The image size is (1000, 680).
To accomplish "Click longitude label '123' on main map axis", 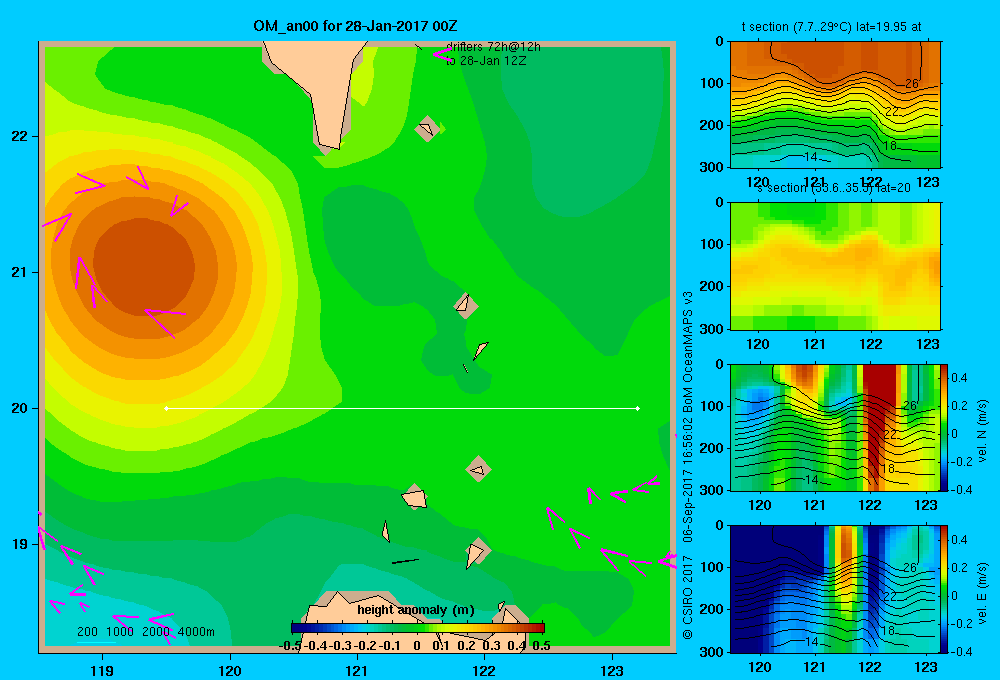I will click(612, 671).
